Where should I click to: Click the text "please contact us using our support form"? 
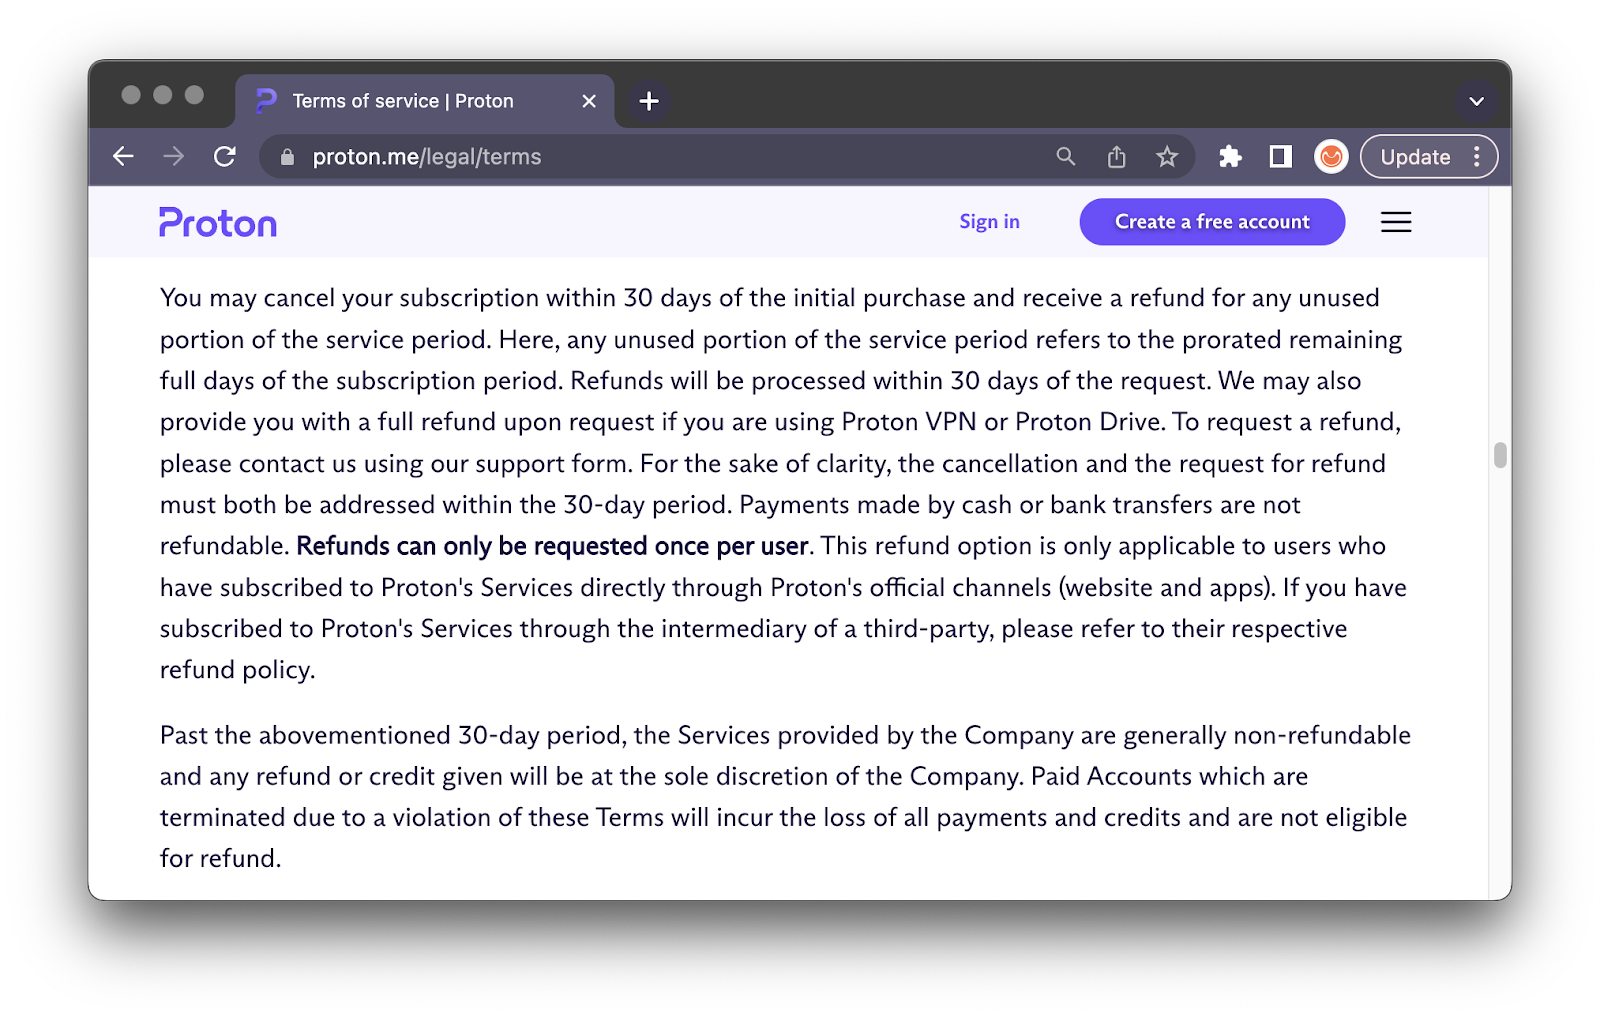[x=396, y=464]
